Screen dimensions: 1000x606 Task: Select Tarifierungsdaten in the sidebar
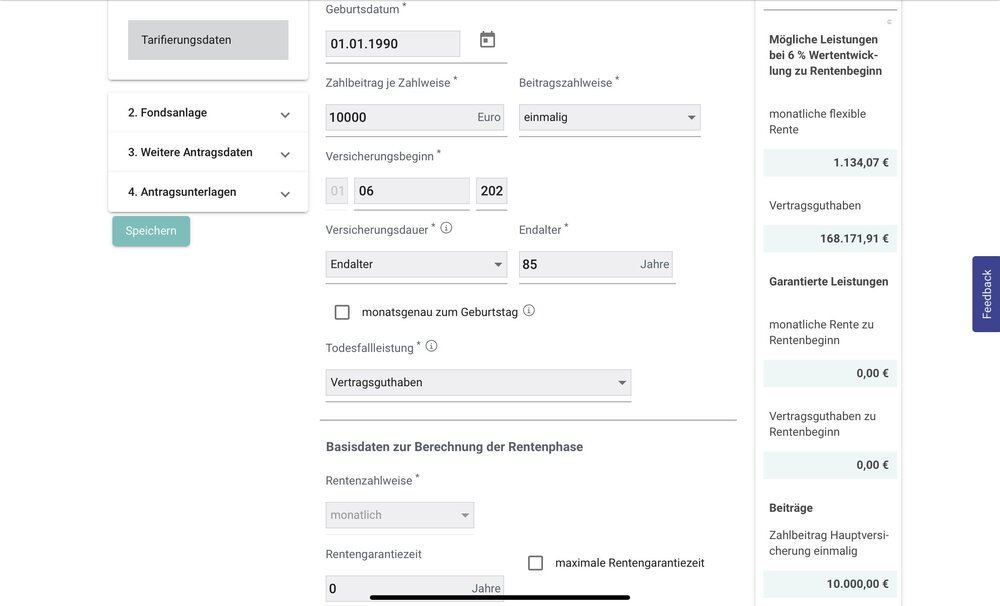(208, 40)
